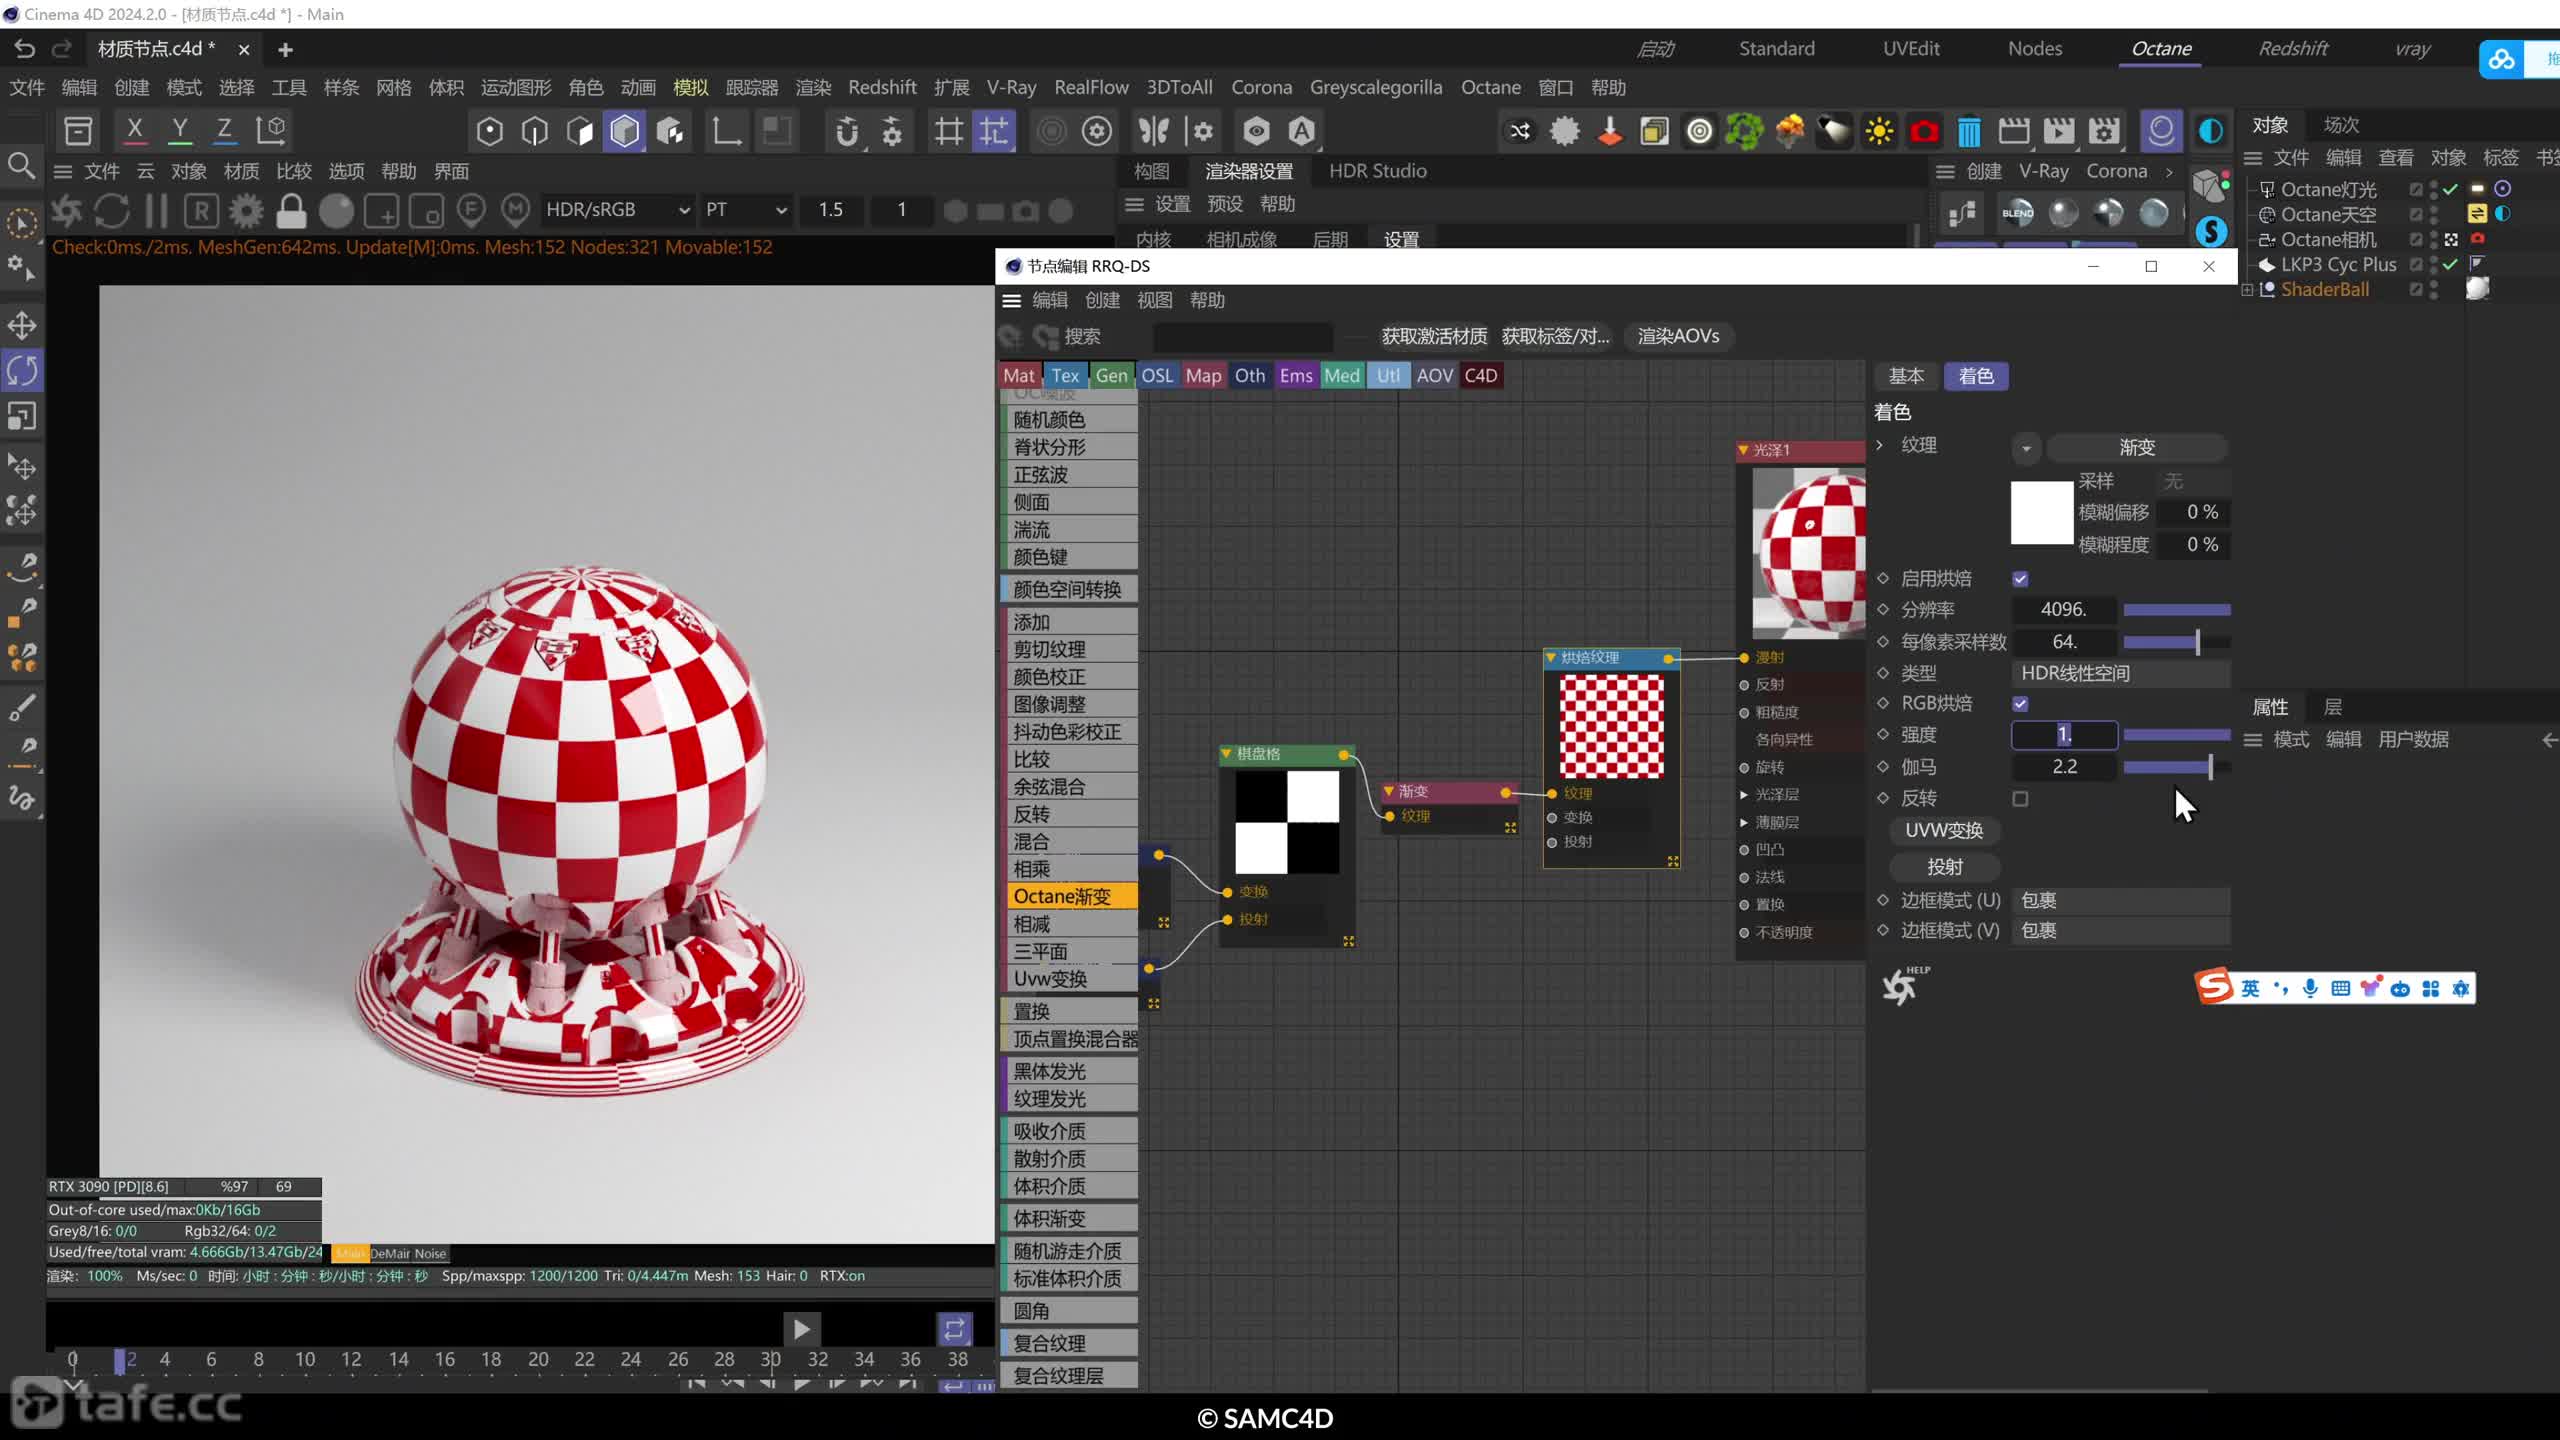This screenshot has width=2560, height=1440.
Task: Open the 边框模式 (V) dropdown
Action: coord(2120,931)
